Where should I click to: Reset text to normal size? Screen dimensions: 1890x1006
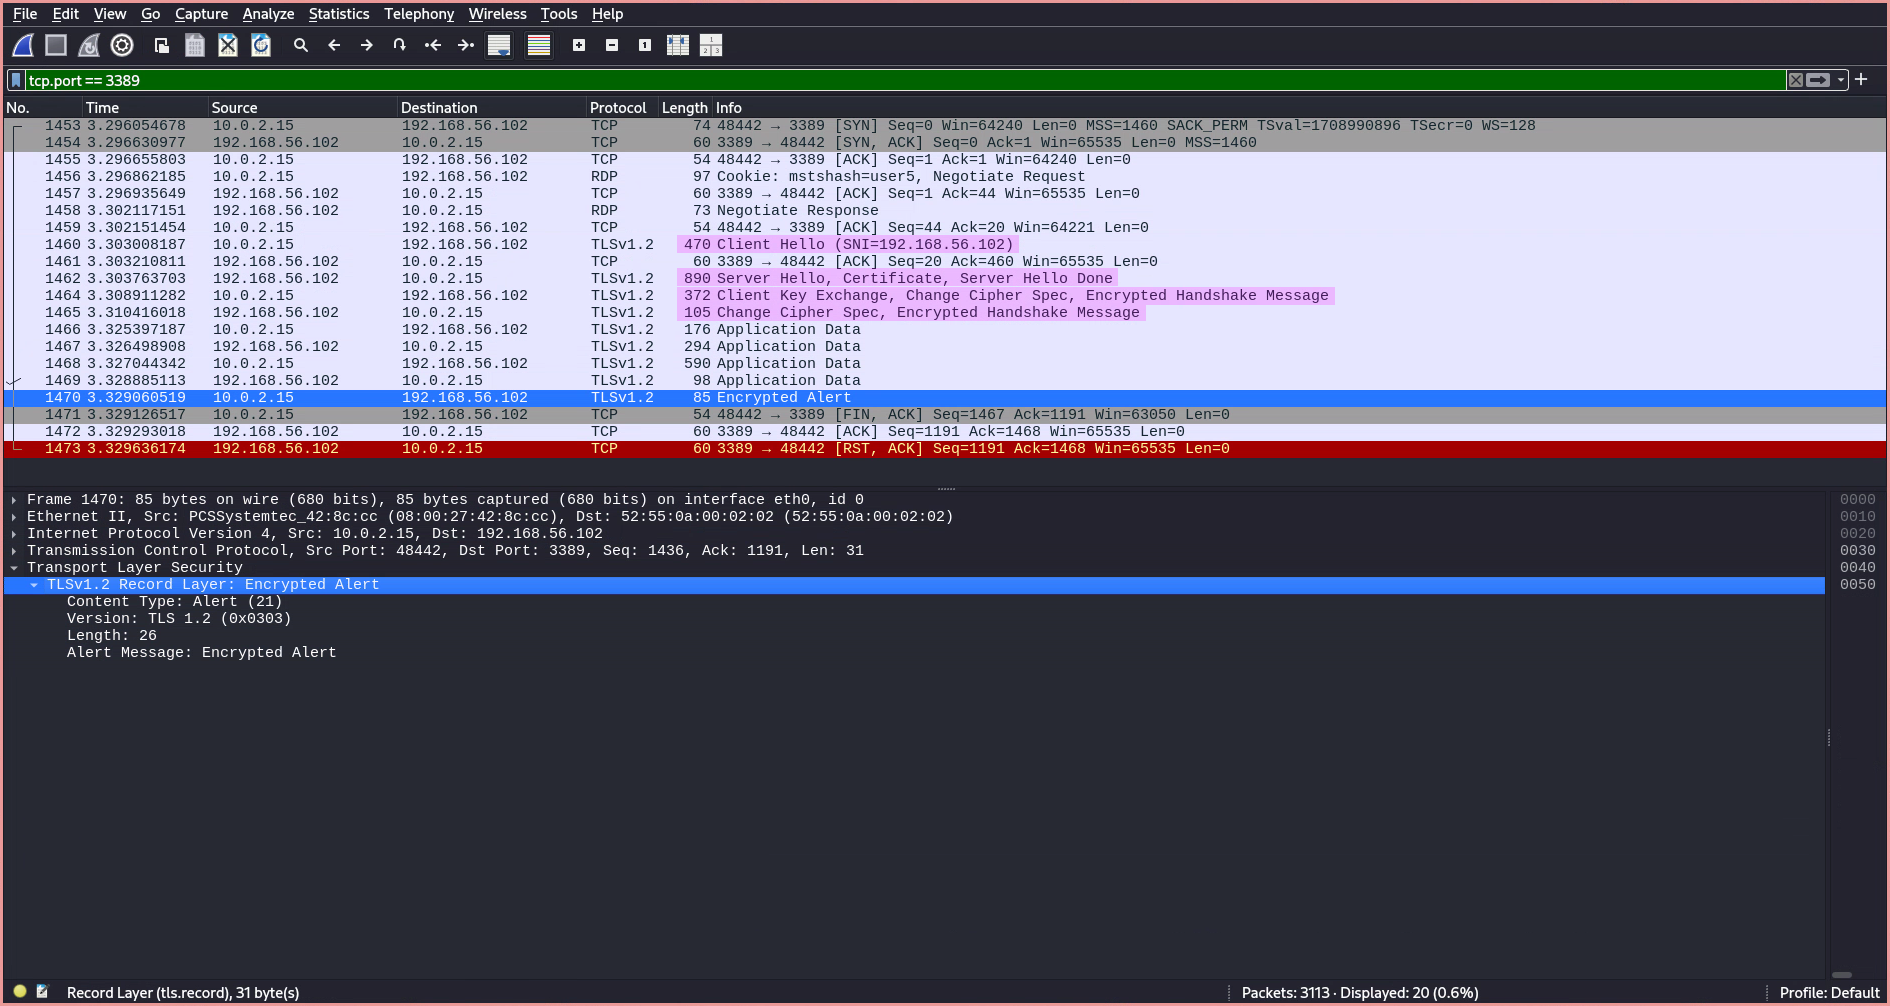click(645, 45)
